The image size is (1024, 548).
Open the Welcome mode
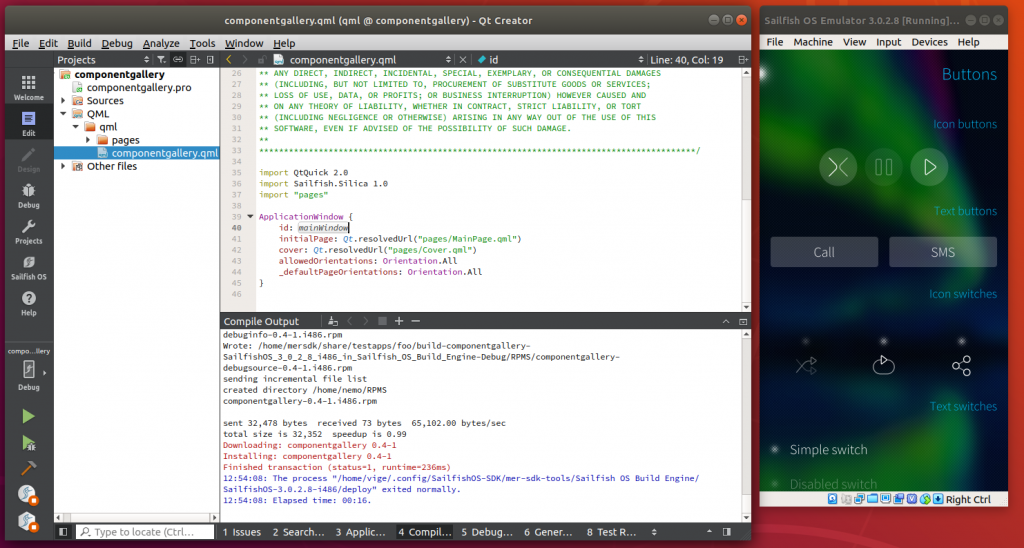click(28, 88)
